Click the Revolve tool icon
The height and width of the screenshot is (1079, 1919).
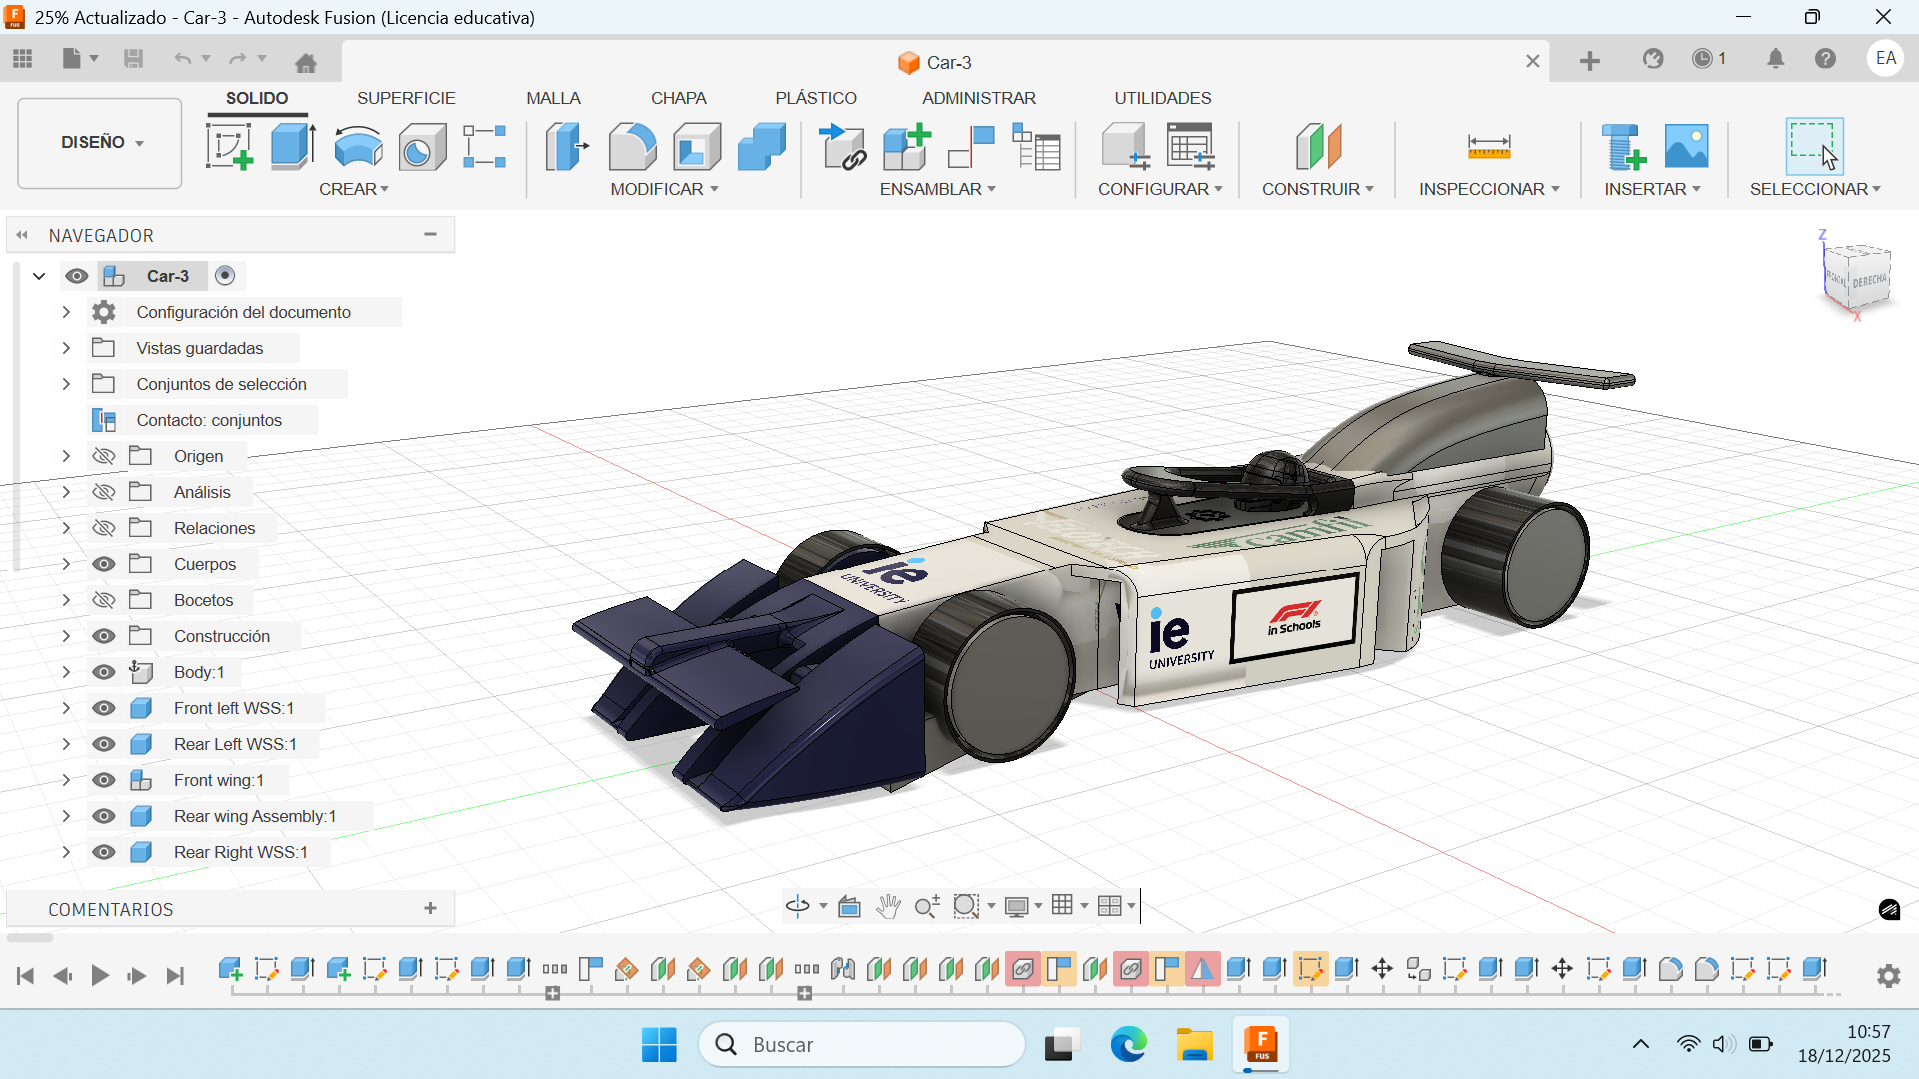(357, 147)
